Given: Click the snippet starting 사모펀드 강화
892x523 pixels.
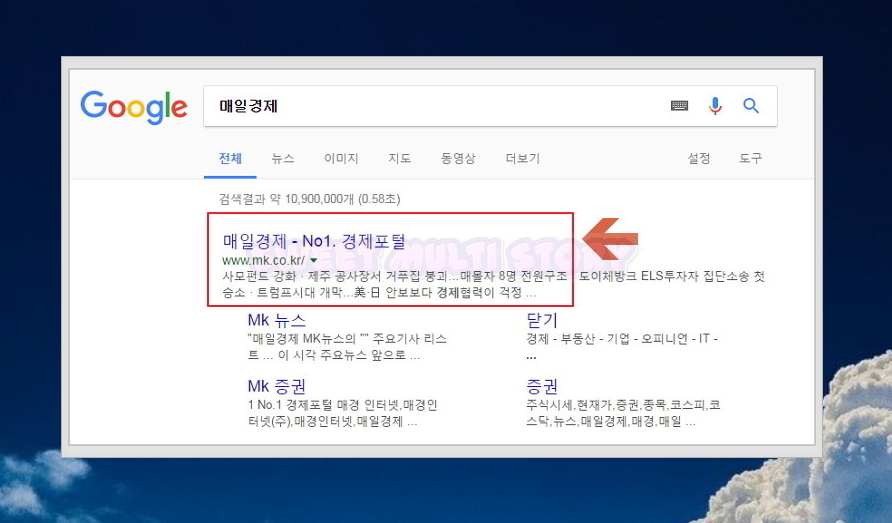Looking at the screenshot, I should click(x=493, y=285).
